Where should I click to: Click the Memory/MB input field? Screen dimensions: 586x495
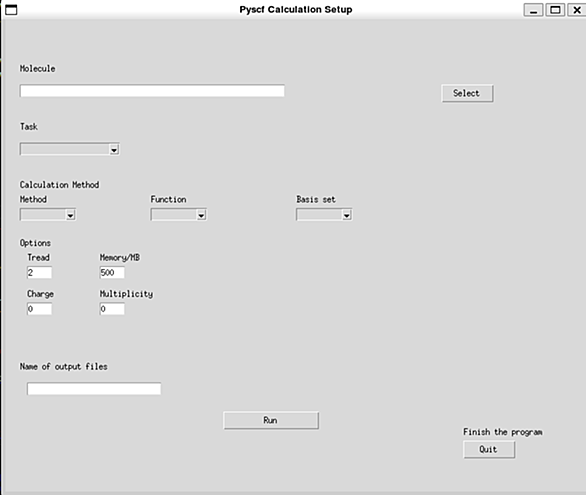click(x=112, y=272)
